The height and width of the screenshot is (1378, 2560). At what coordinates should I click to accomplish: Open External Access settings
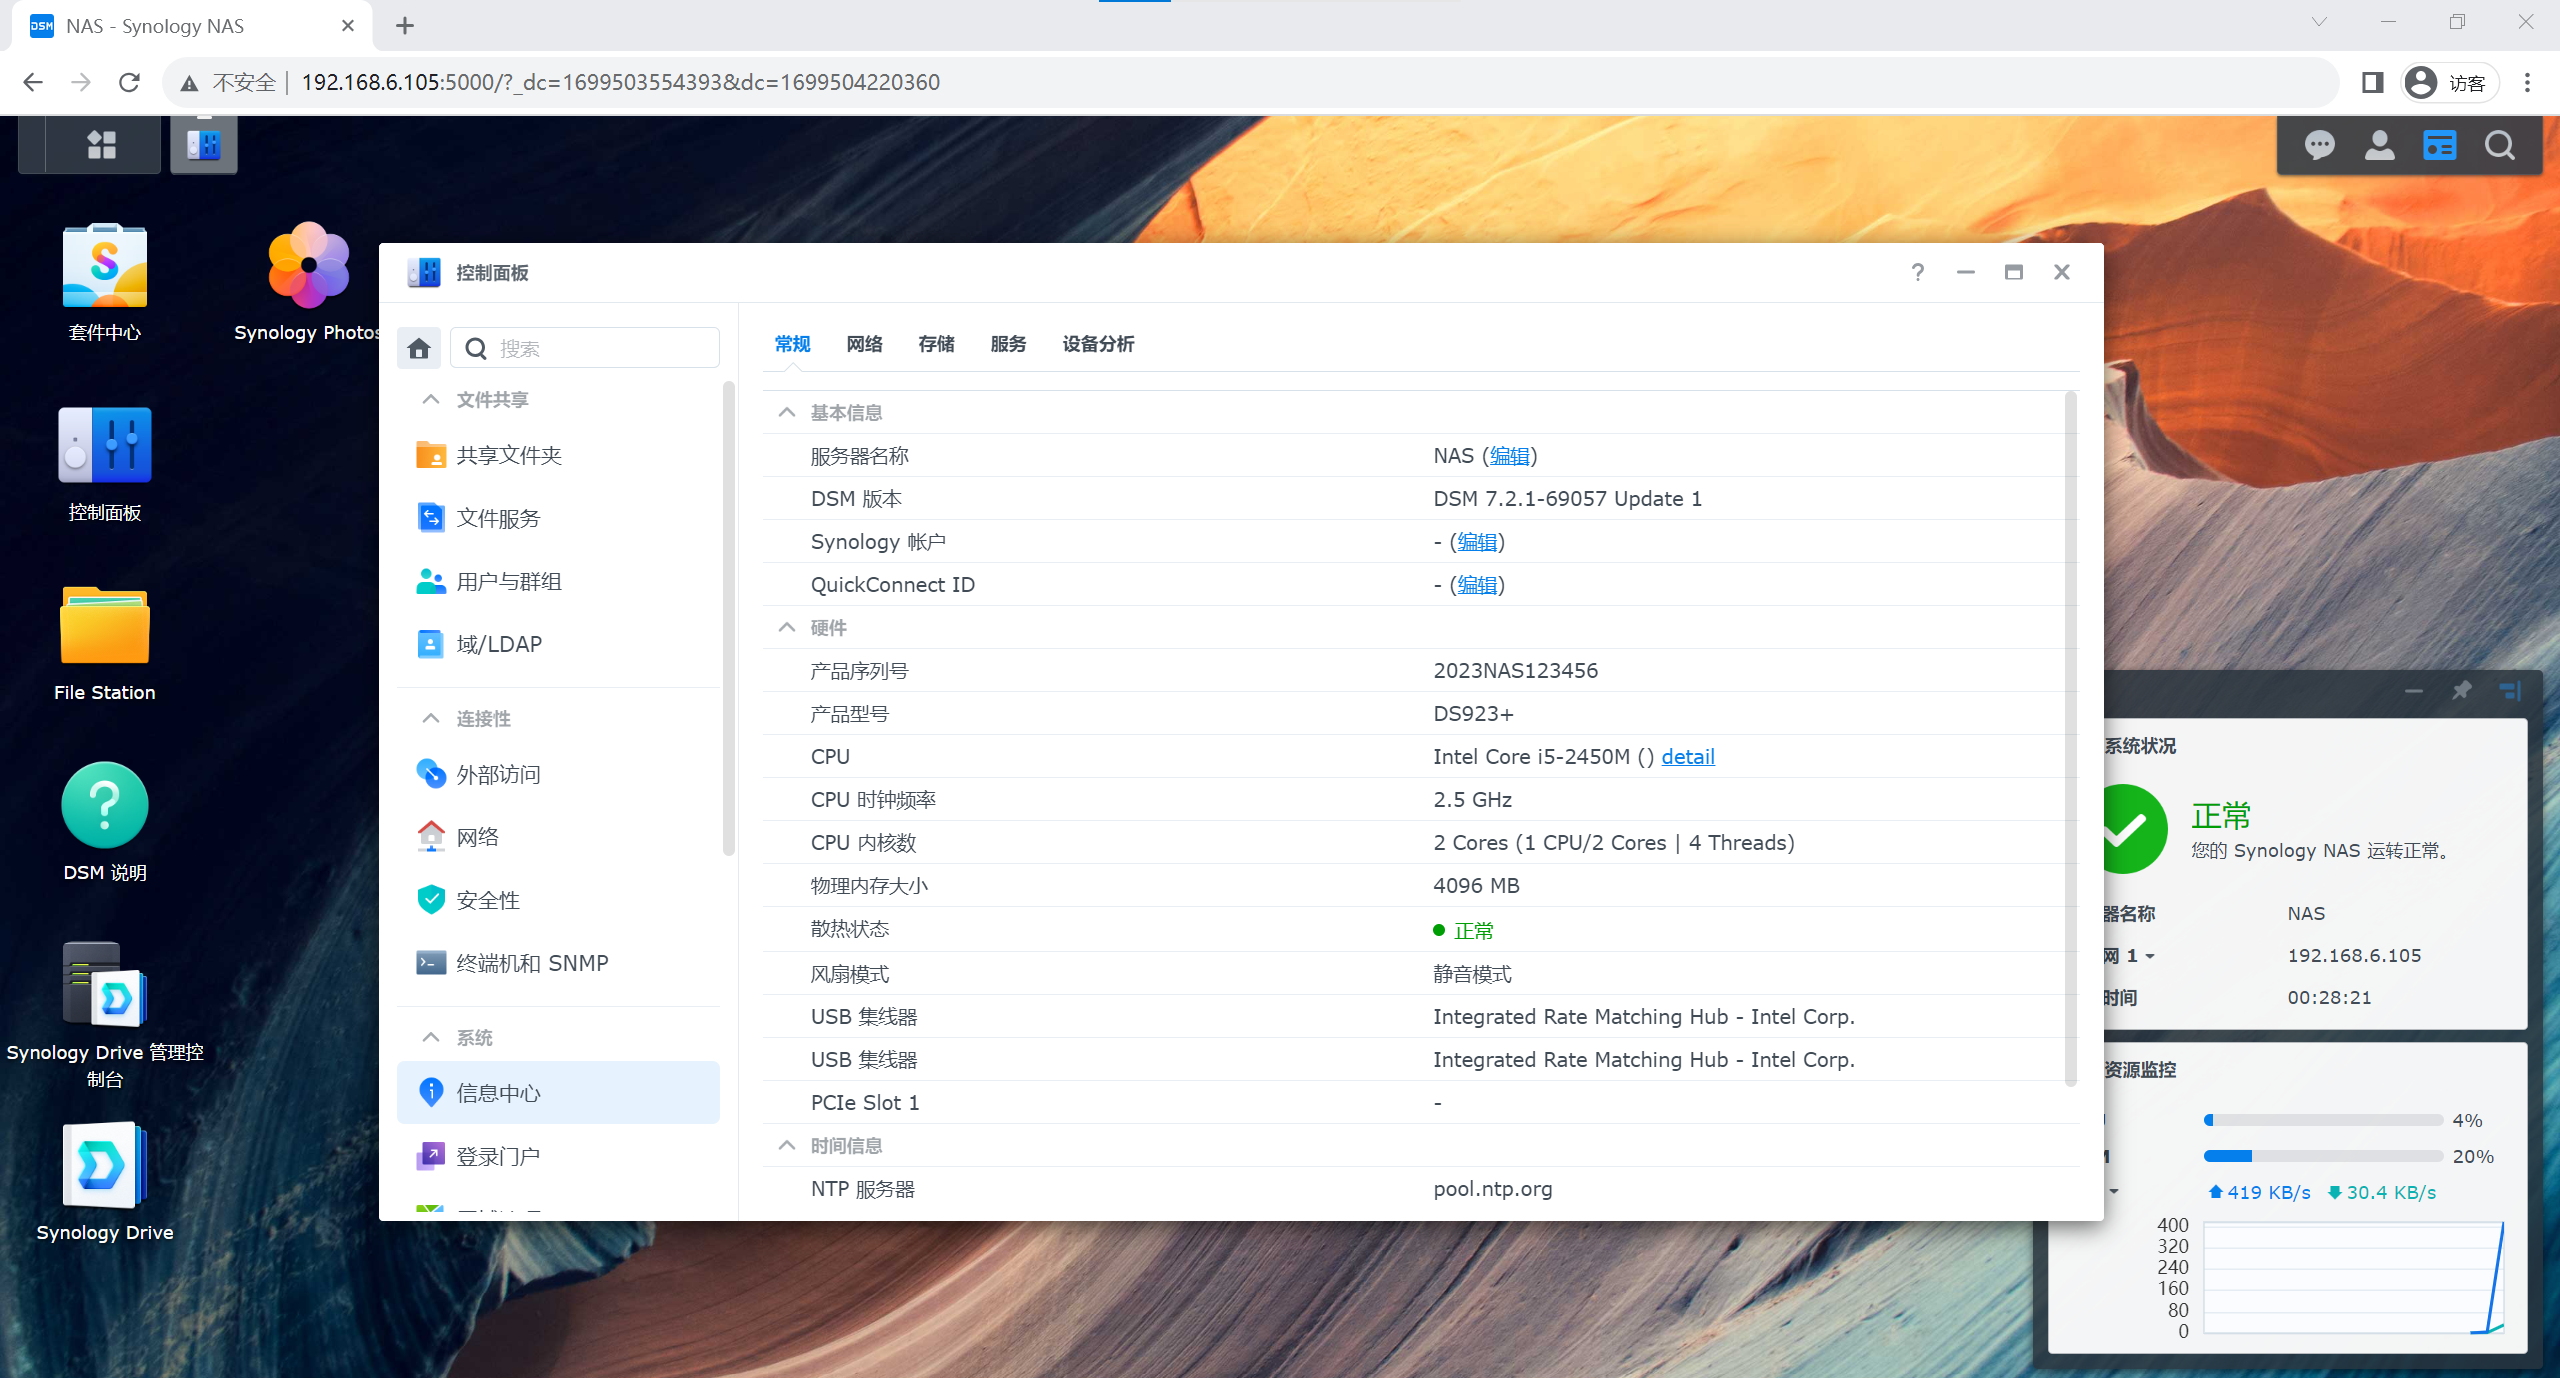[558, 774]
